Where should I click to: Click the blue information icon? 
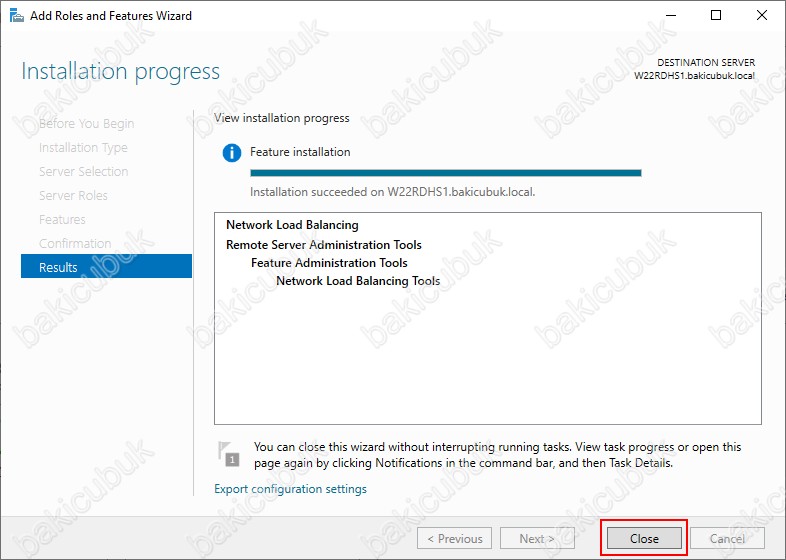[232, 152]
